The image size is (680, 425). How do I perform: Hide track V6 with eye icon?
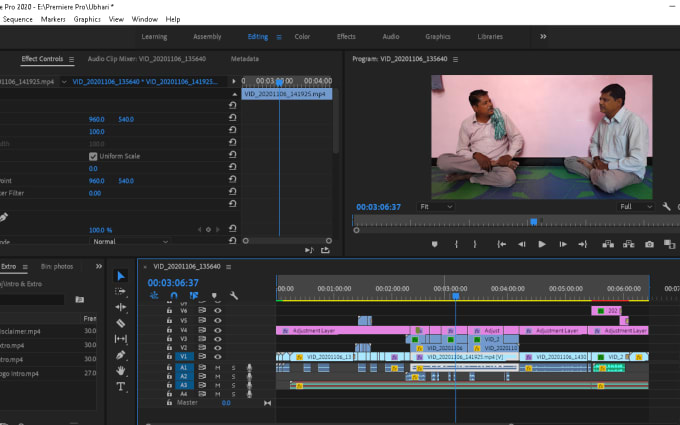tap(218, 311)
